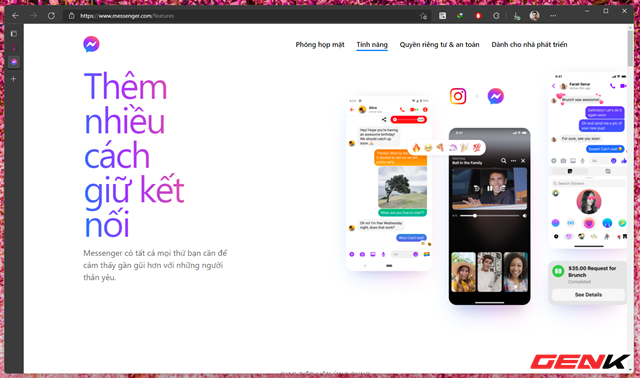Click the Messenger logo beside Instagram
This screenshot has width=640, height=378.
tap(496, 96)
